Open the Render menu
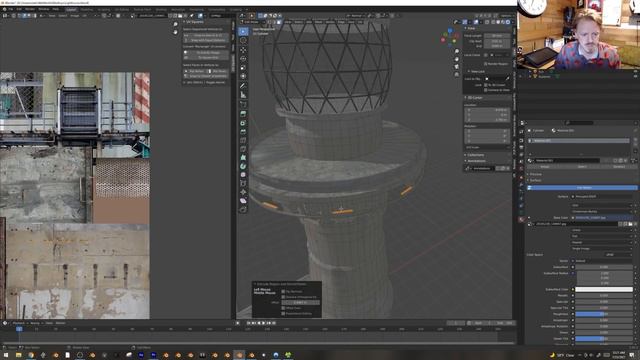Viewport: 640px width, 360px height. click(x=30, y=9)
